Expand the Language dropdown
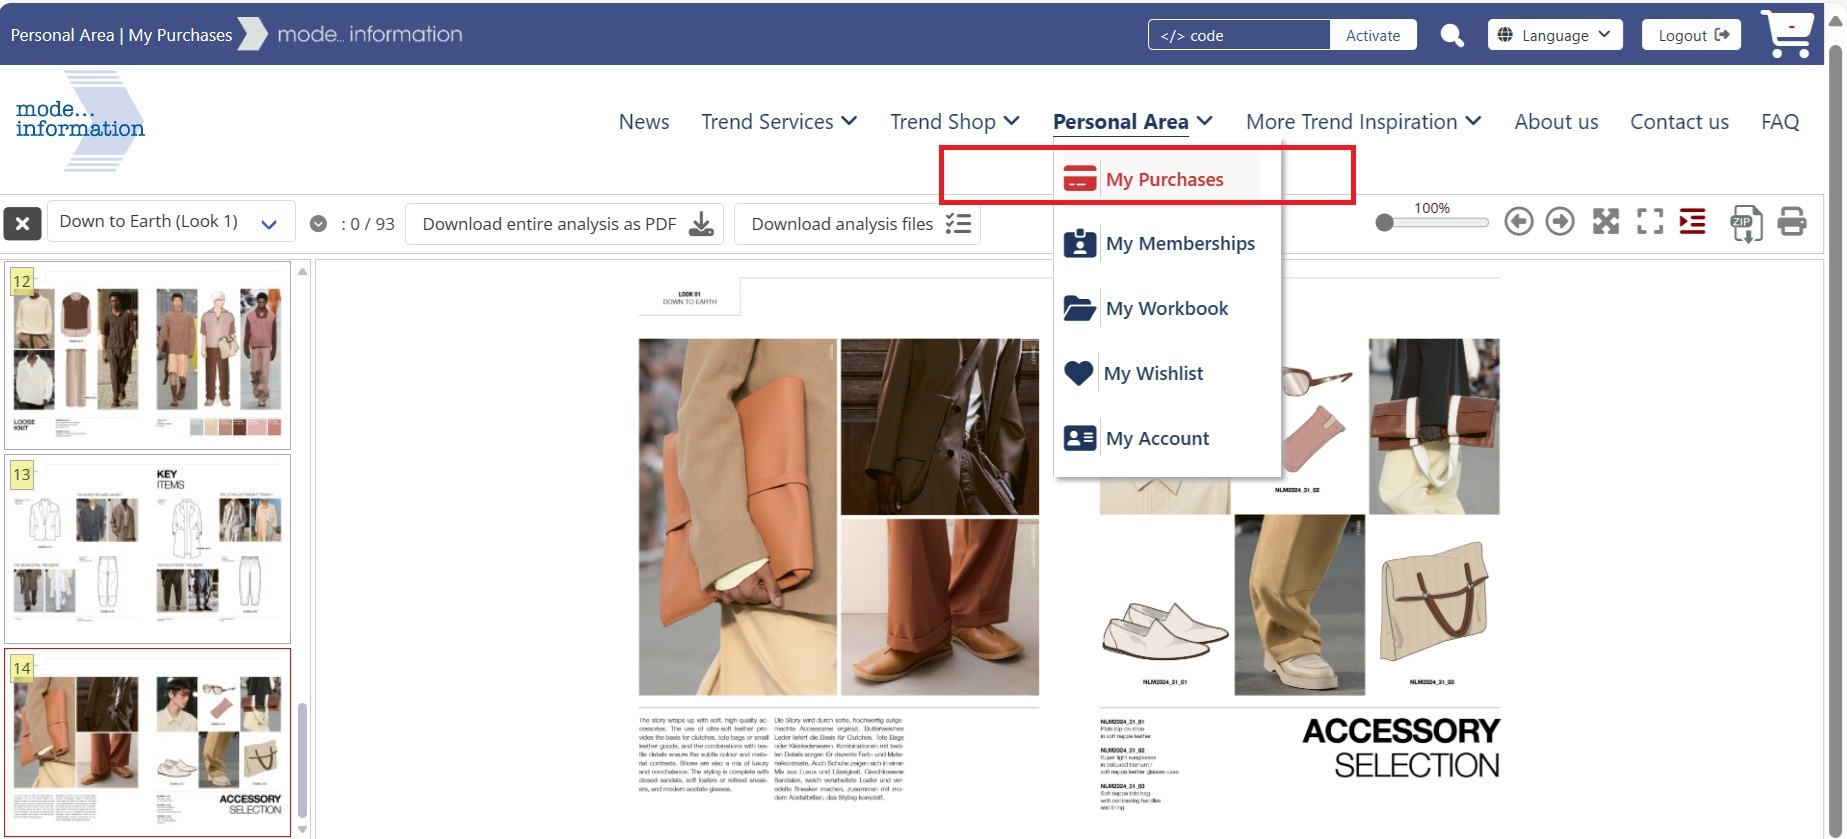The image size is (1847, 839). pyautogui.click(x=1554, y=35)
